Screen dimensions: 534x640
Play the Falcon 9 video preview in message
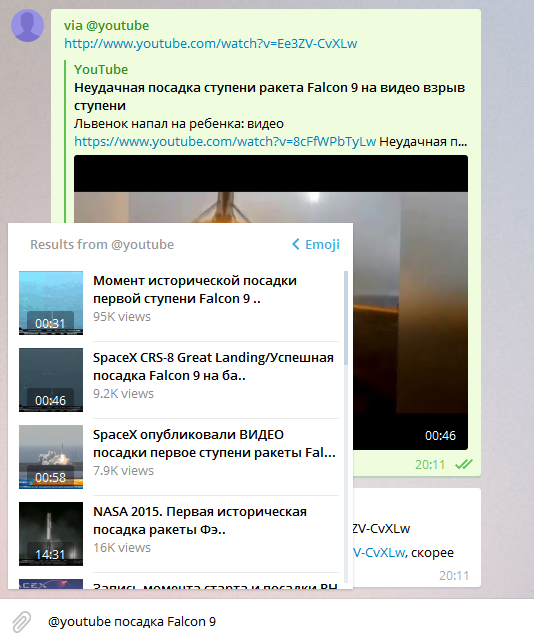tap(410, 302)
